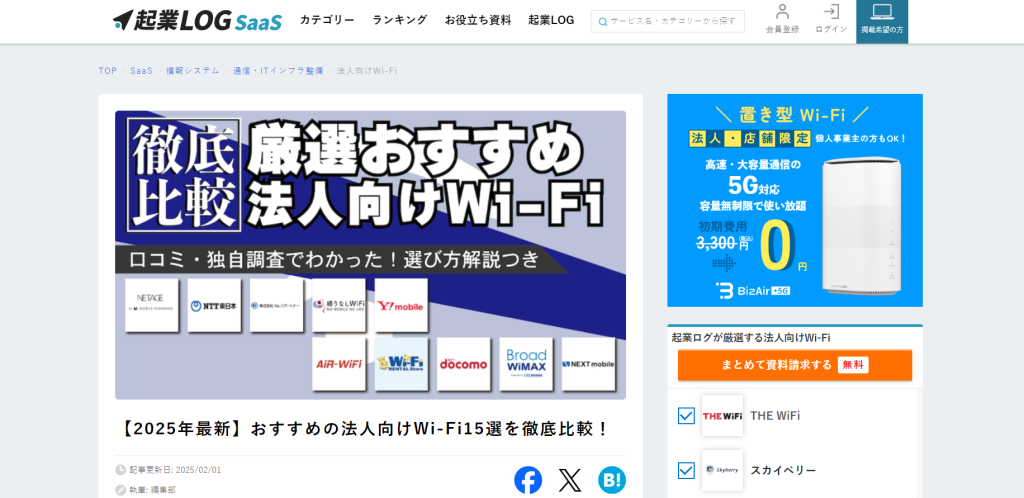Click the 徹底比較 hero banner image
The height and width of the screenshot is (498, 1024).
click(x=370, y=255)
